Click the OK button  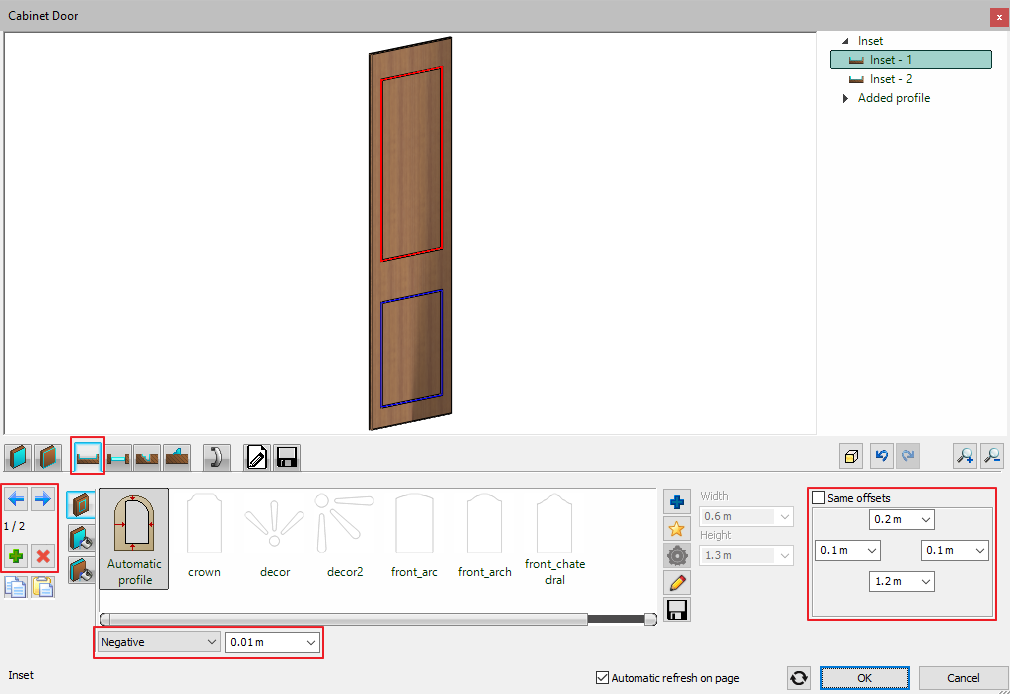pyautogui.click(x=864, y=677)
